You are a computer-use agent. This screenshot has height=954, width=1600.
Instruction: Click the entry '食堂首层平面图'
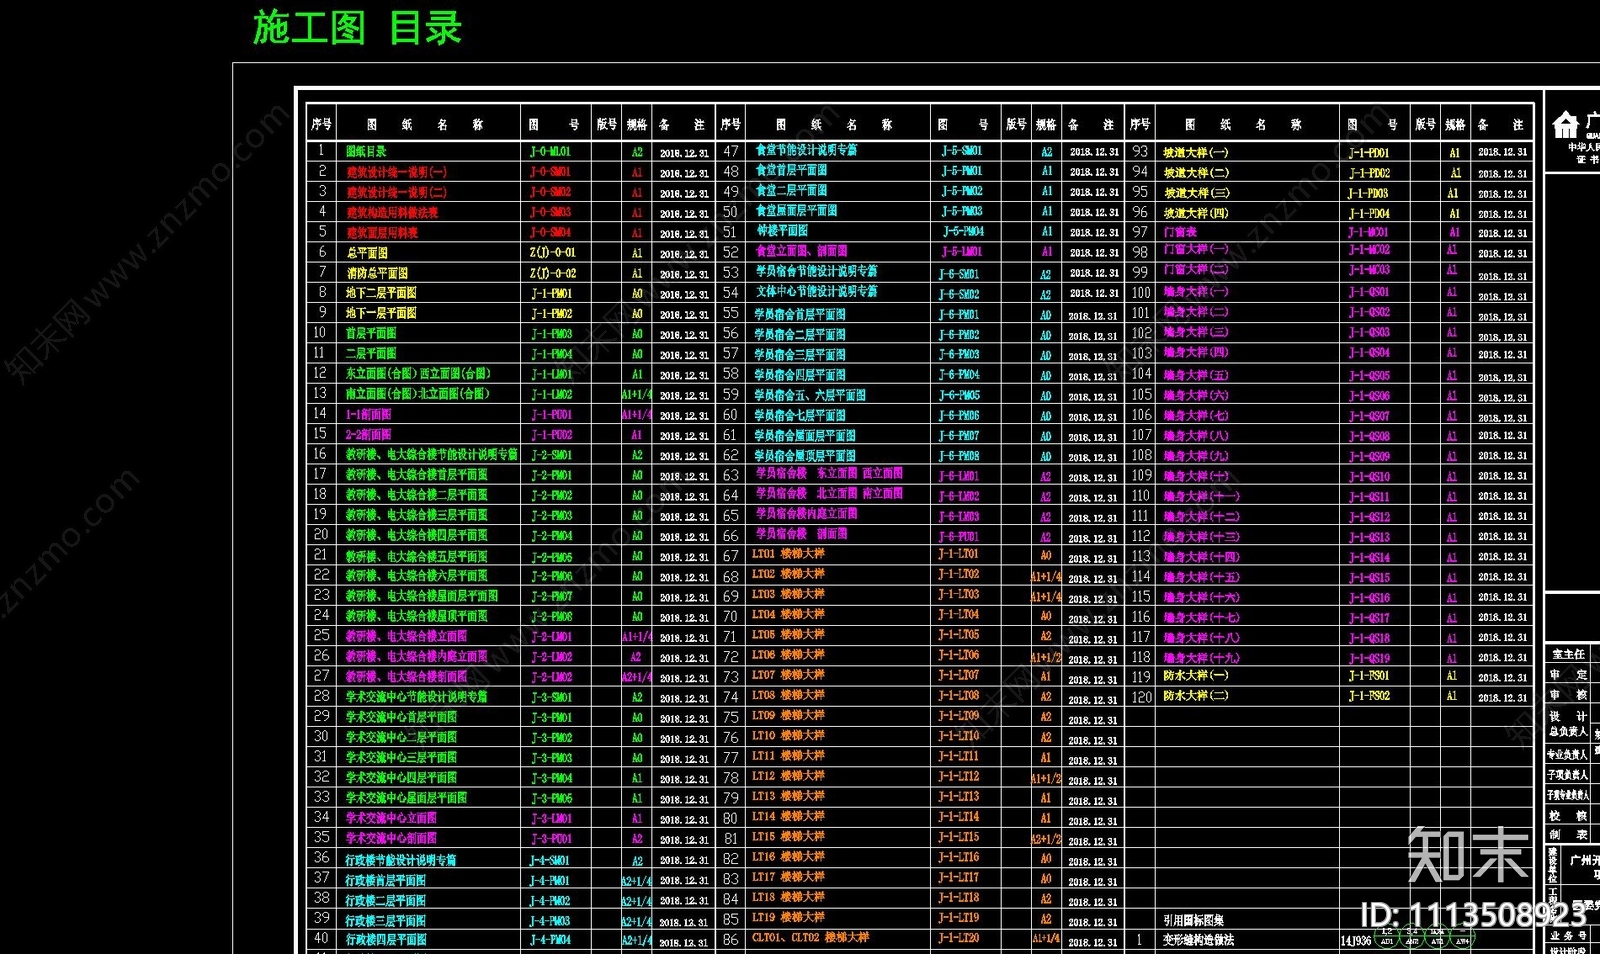pyautogui.click(x=791, y=171)
